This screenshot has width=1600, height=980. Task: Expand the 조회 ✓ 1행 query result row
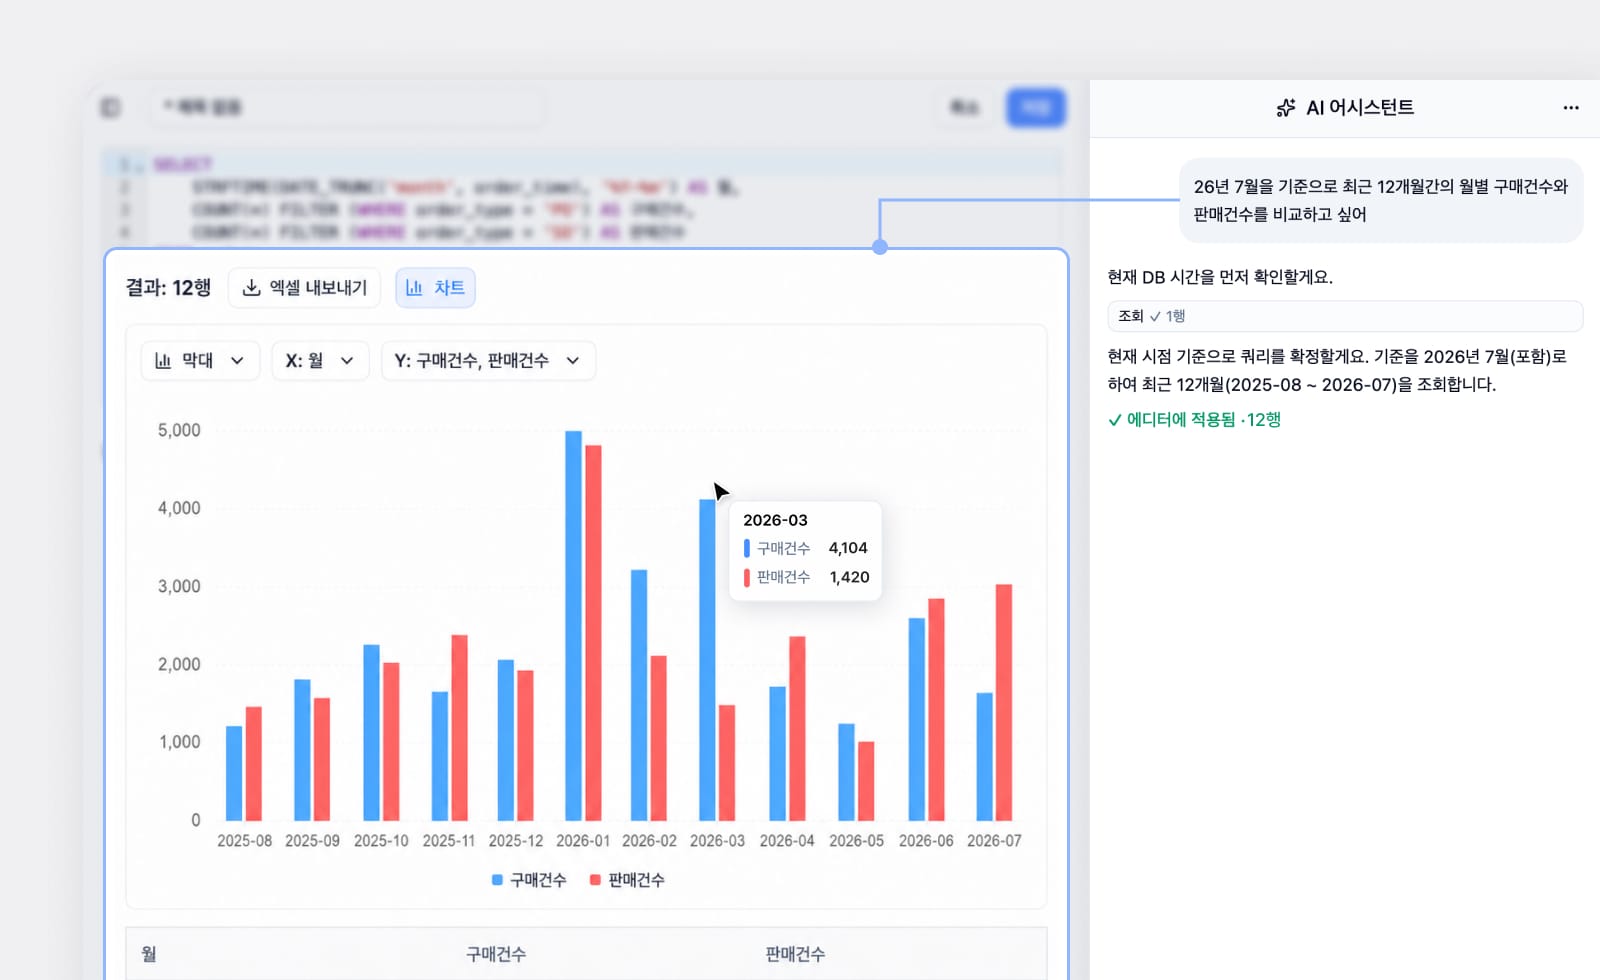(x=1345, y=316)
